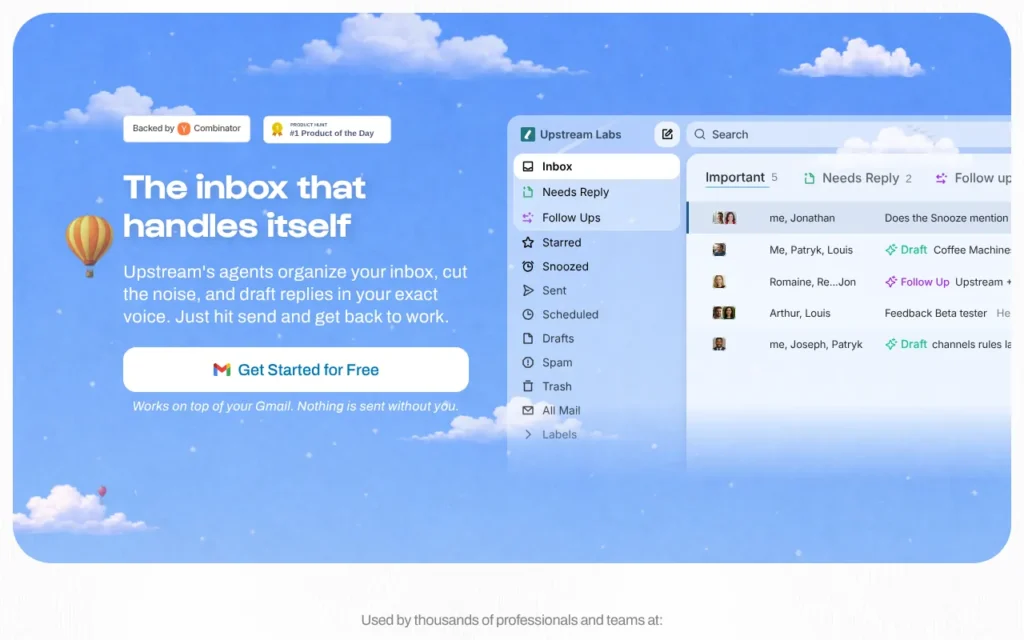
Task: Switch to the Needs Reply tab
Action: (x=857, y=178)
